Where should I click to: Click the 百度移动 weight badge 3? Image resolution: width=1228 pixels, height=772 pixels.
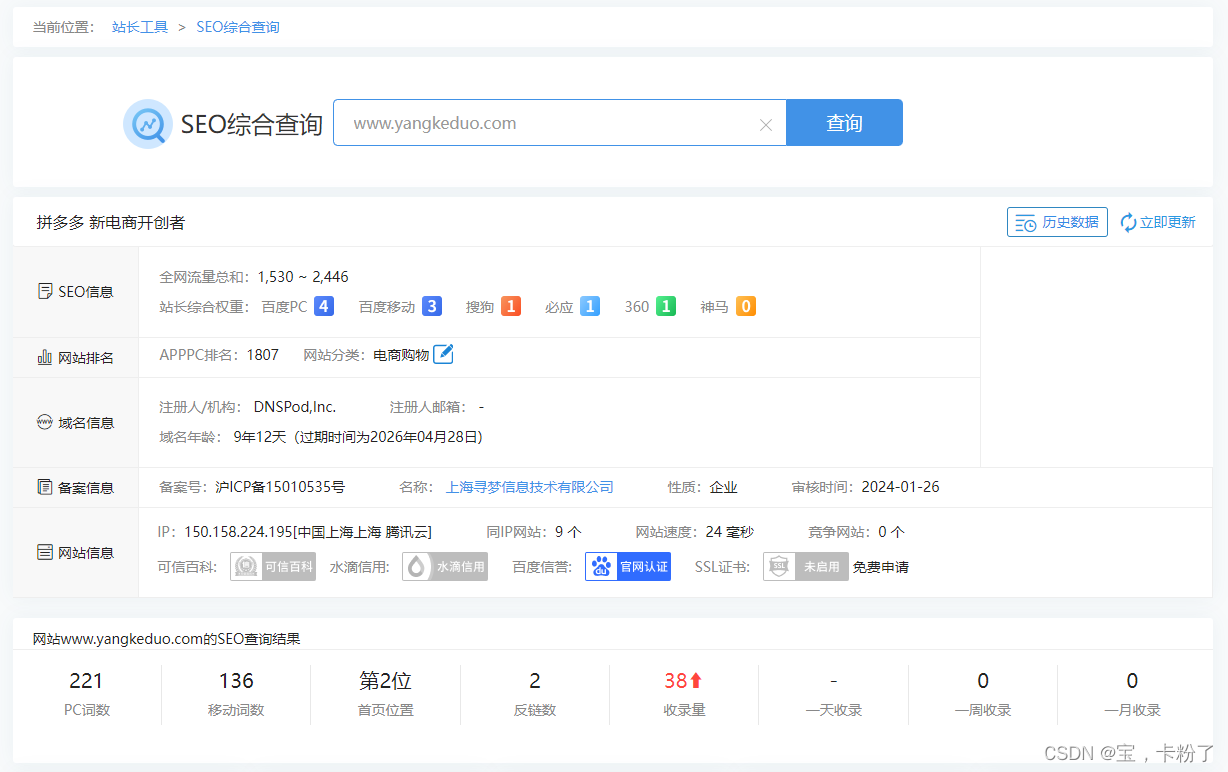[x=432, y=306]
